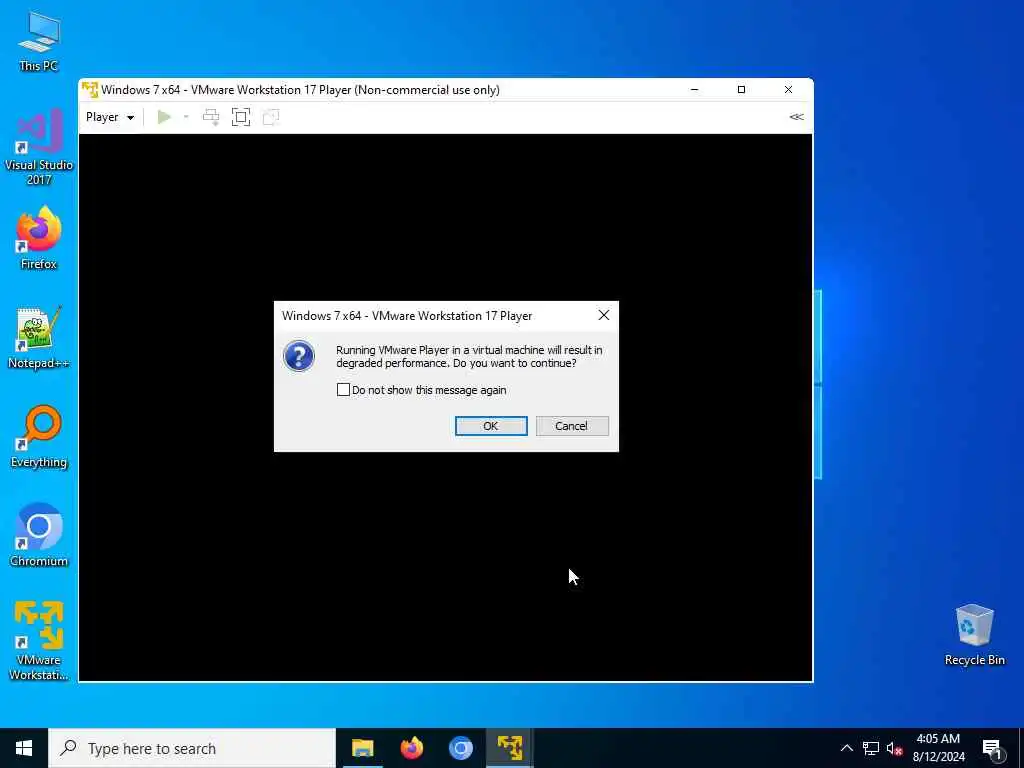The height and width of the screenshot is (768, 1024).
Task: Select Recycle Bin desktop icon
Action: click(974, 635)
